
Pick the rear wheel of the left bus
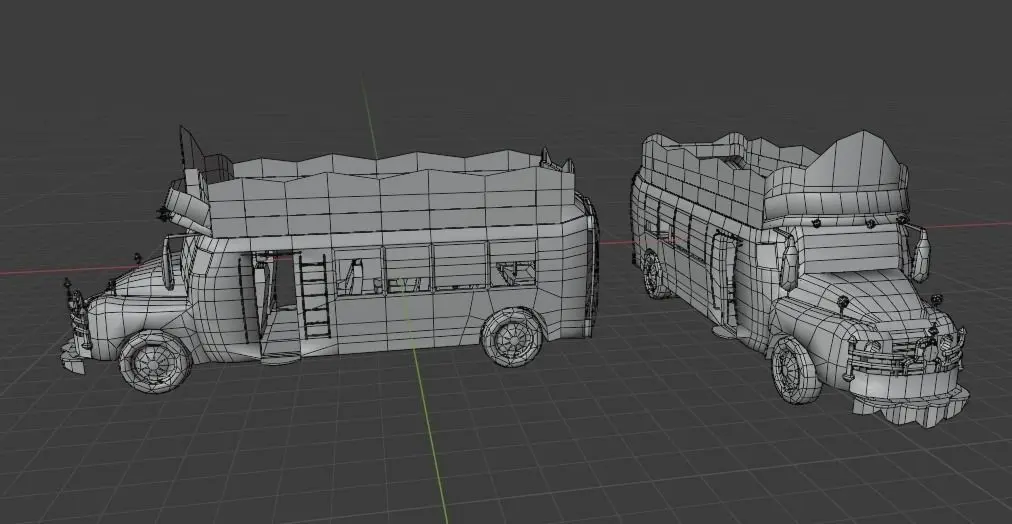(x=513, y=337)
